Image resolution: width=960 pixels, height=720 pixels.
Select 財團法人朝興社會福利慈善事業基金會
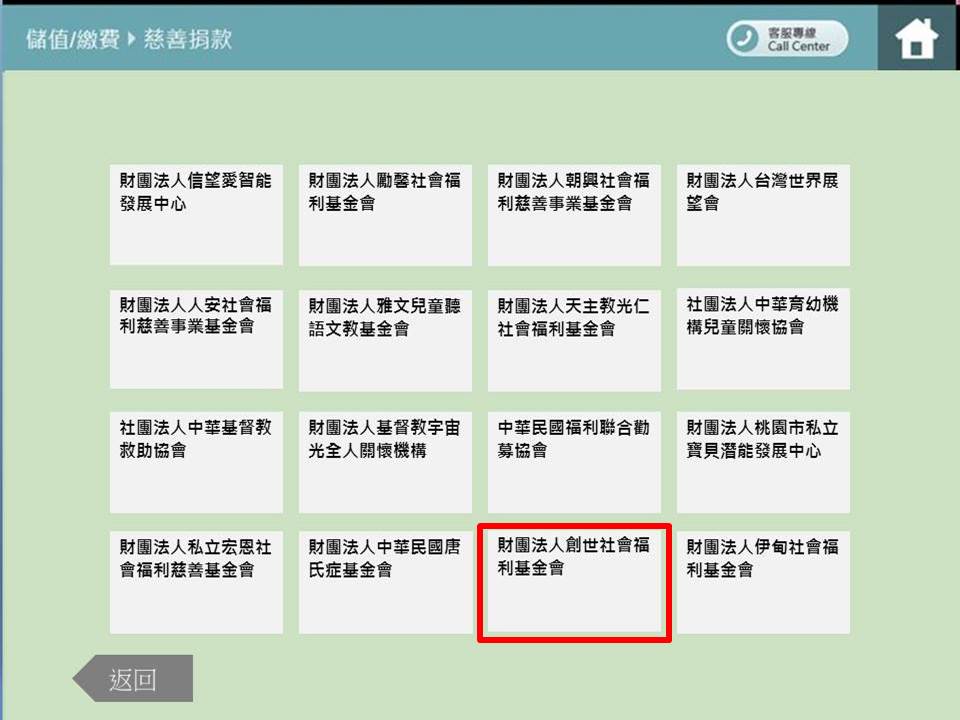pyautogui.click(x=574, y=215)
